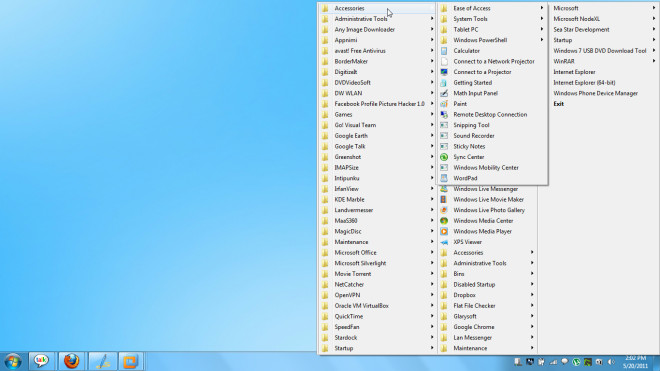Launch Google Talk from the taskbar

(41, 361)
